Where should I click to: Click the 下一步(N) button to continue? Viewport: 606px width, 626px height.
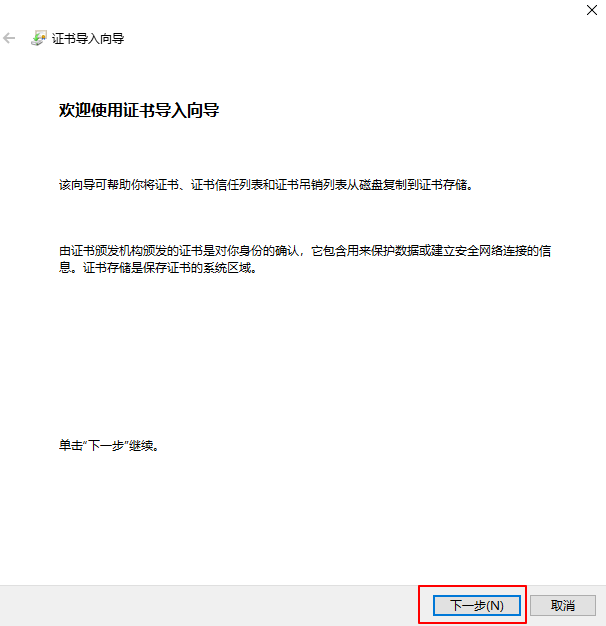(476, 605)
